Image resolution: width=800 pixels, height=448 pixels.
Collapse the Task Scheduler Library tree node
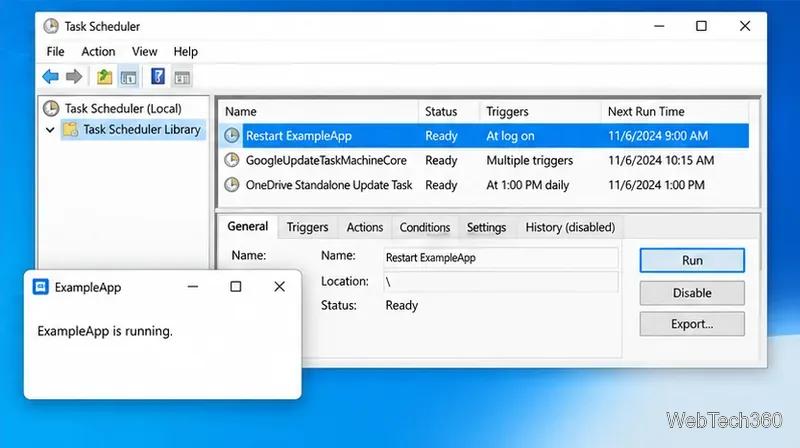50,130
